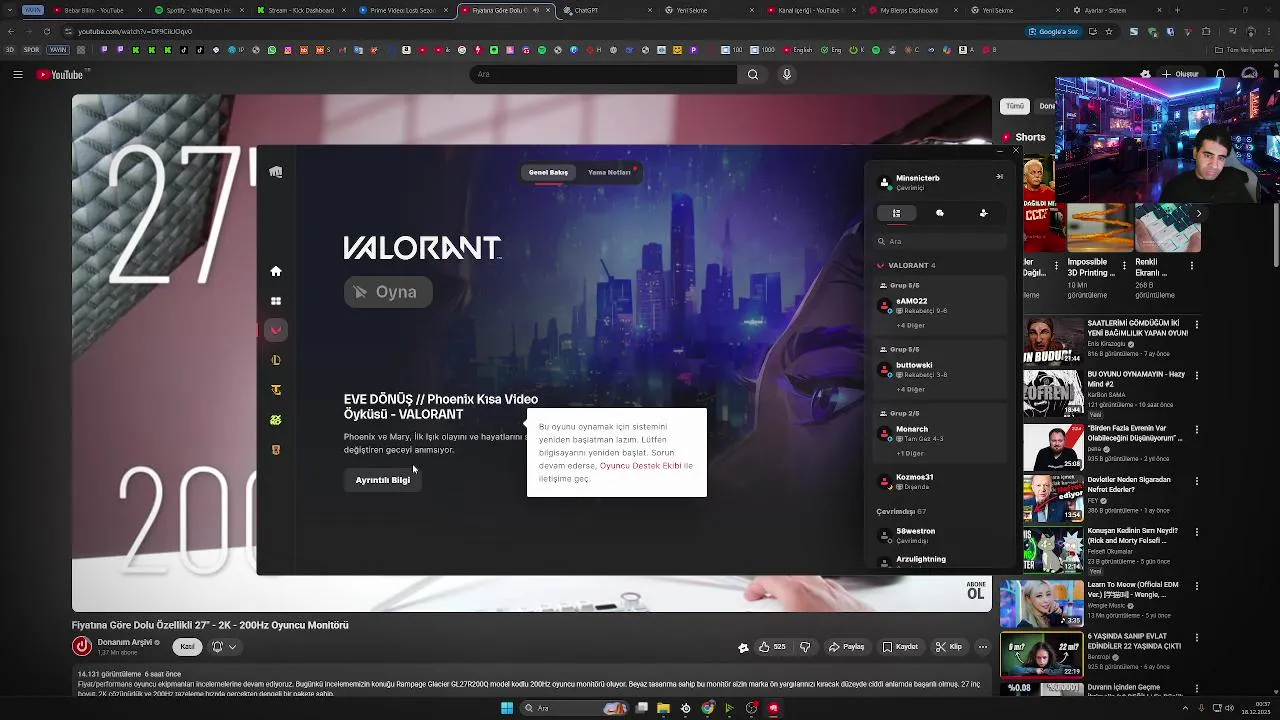Click the browser address bar URL
Screen dimensions: 1280x720
(135, 31)
